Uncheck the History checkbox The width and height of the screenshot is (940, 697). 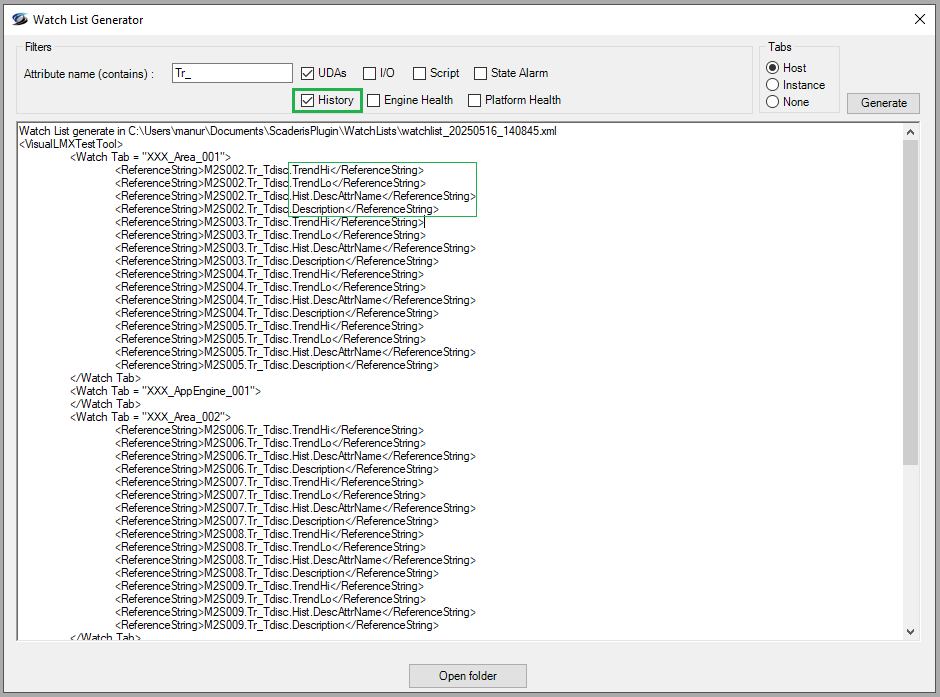309,100
